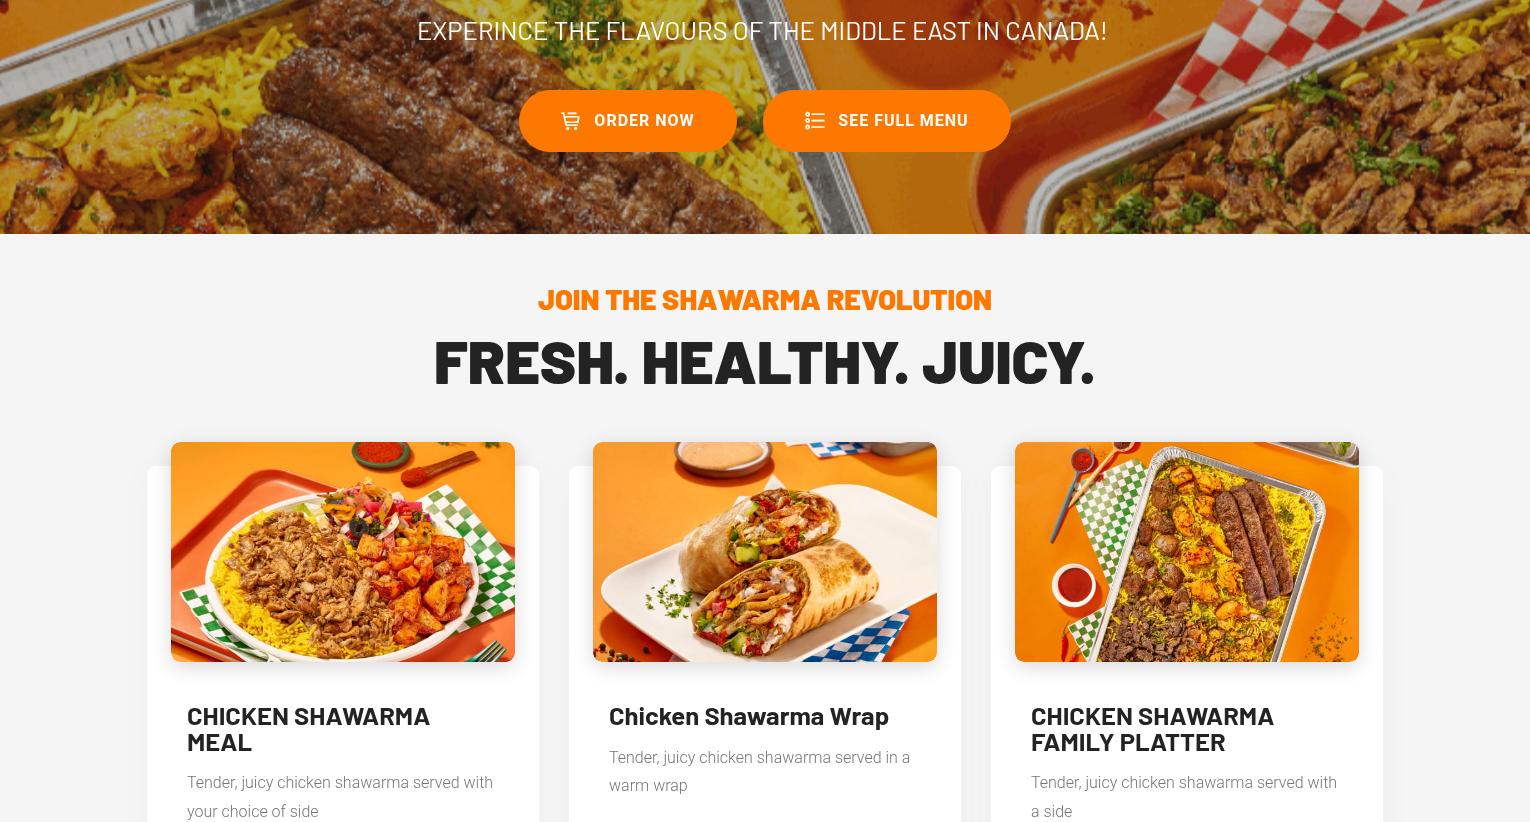1530x822 pixels.
Task: Click the shopping cart icon in Order Now
Action: pyautogui.click(x=570, y=121)
